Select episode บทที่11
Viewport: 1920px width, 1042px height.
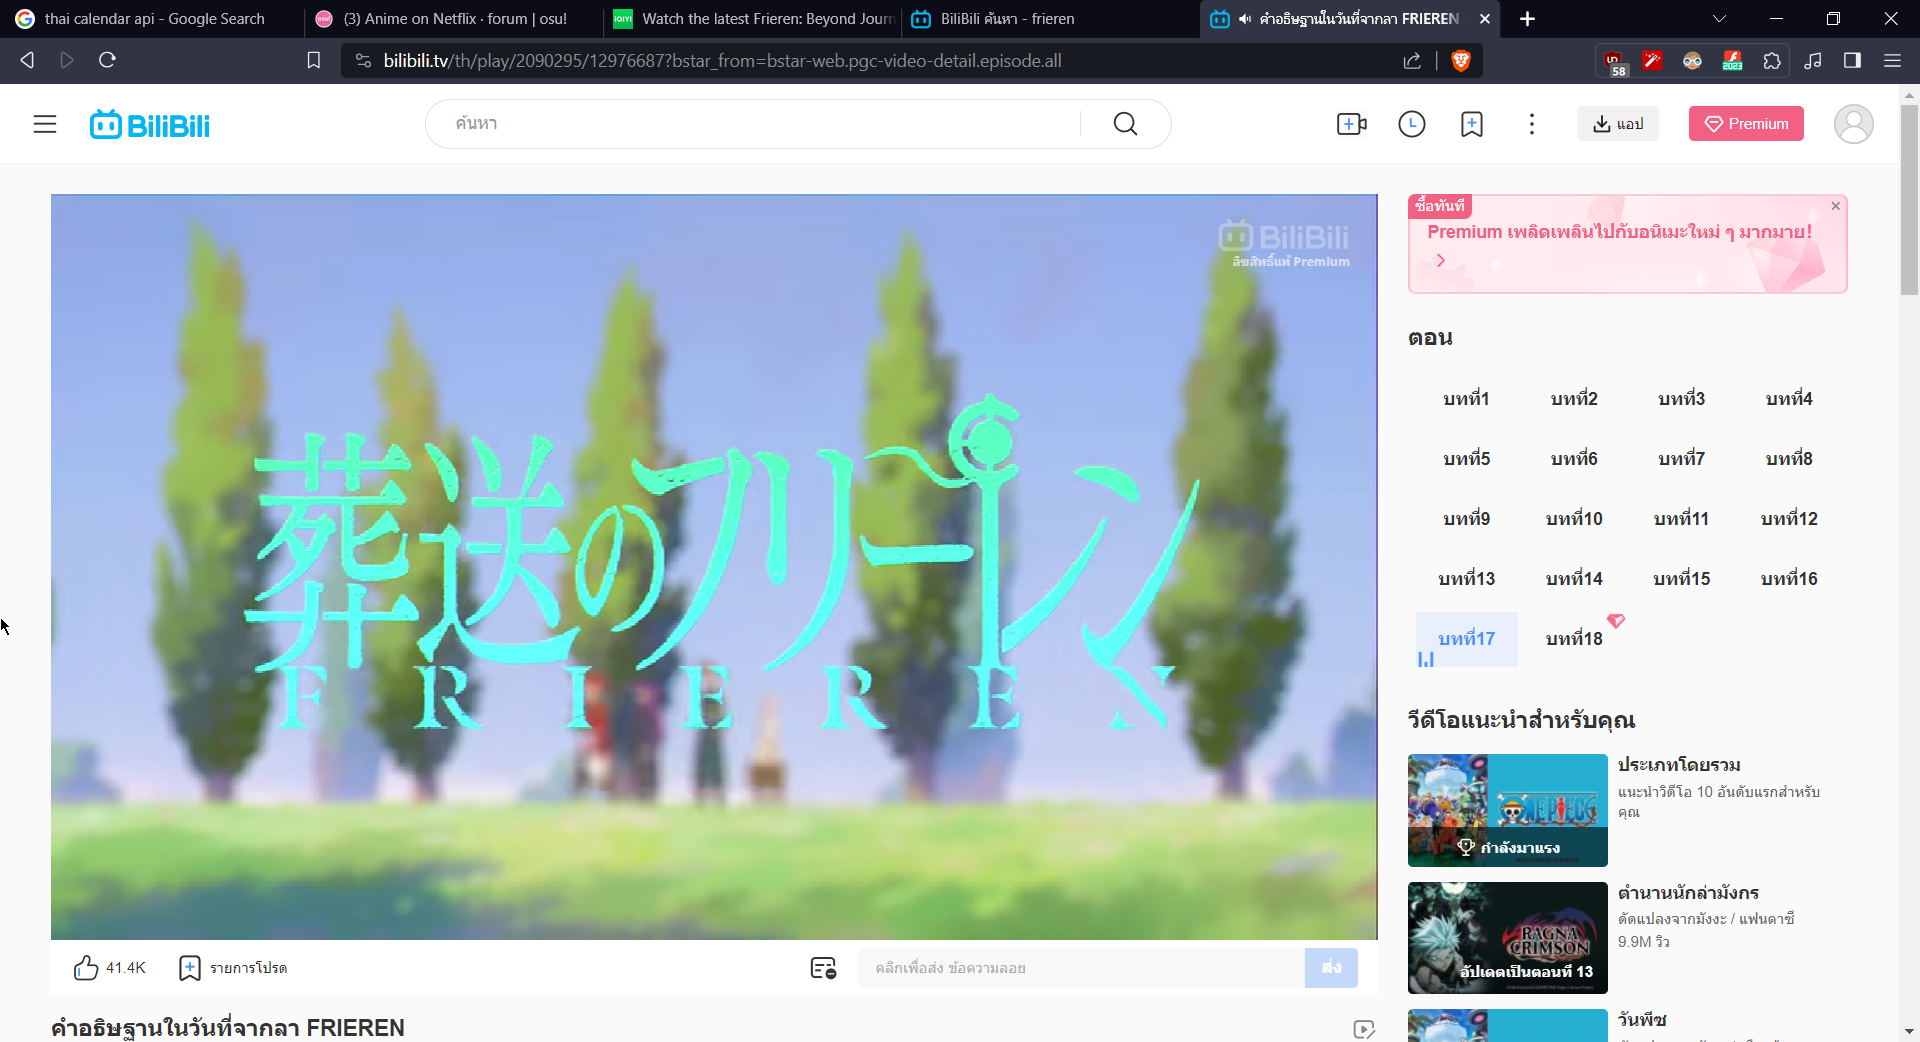[x=1682, y=519]
